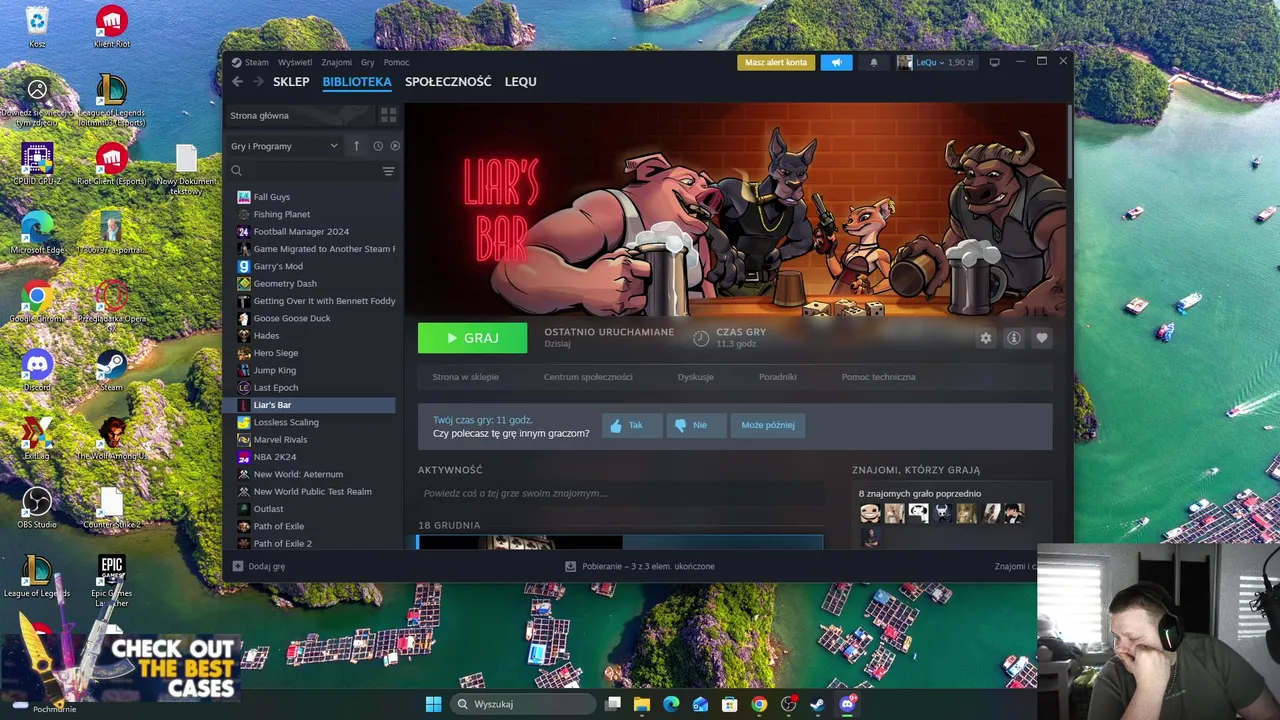Click the Wyszukaj taskbar search box
Image resolution: width=1280 pixels, height=720 pixels.
pos(522,704)
